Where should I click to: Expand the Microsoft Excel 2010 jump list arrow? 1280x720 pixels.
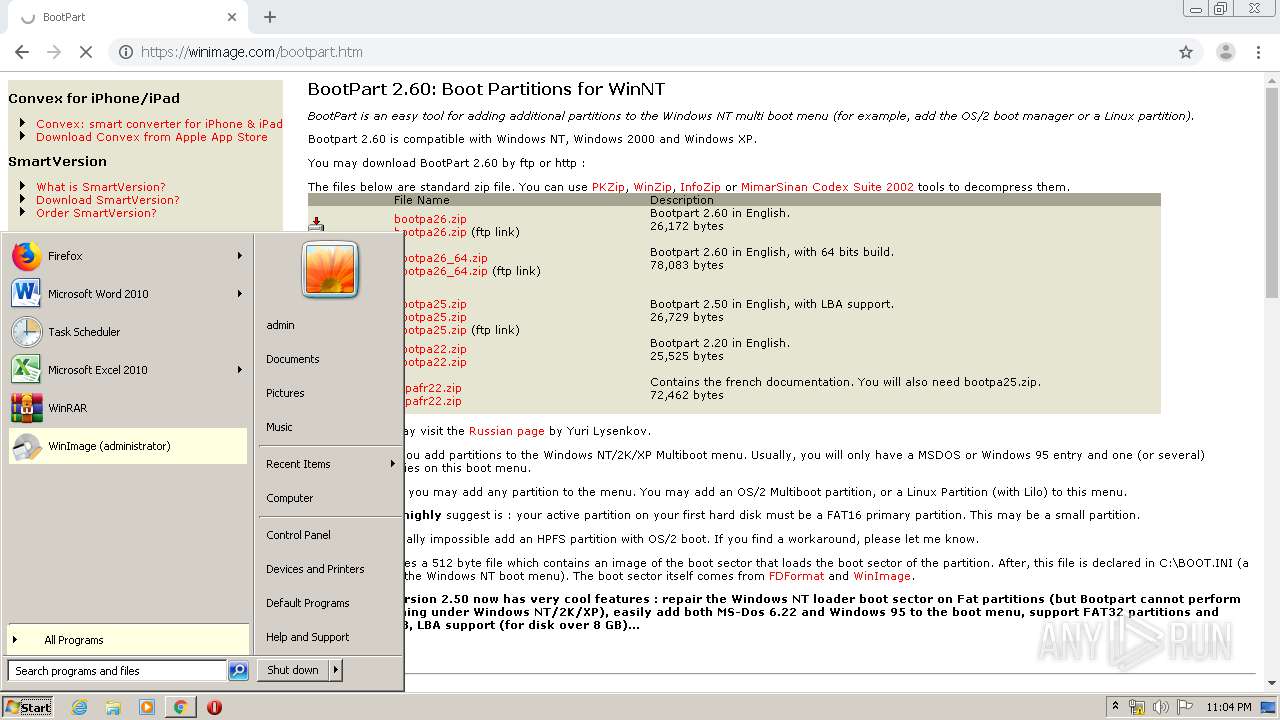click(239, 370)
